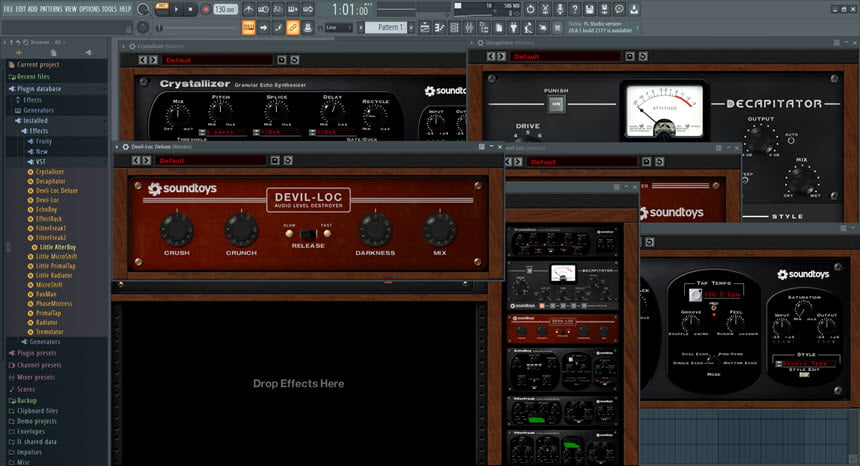Click the DARKNESS knob on Devil-Loc
The width and height of the screenshot is (860, 466).
(375, 229)
